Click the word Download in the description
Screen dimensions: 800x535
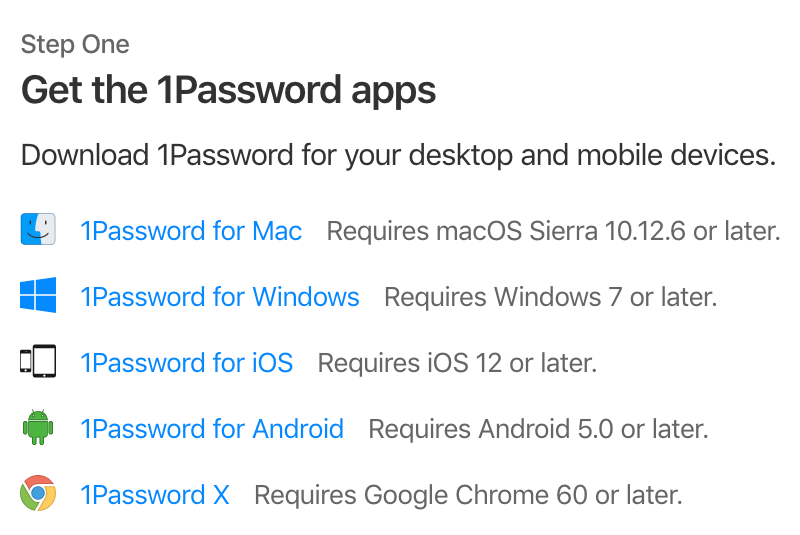pyautogui.click(x=85, y=155)
